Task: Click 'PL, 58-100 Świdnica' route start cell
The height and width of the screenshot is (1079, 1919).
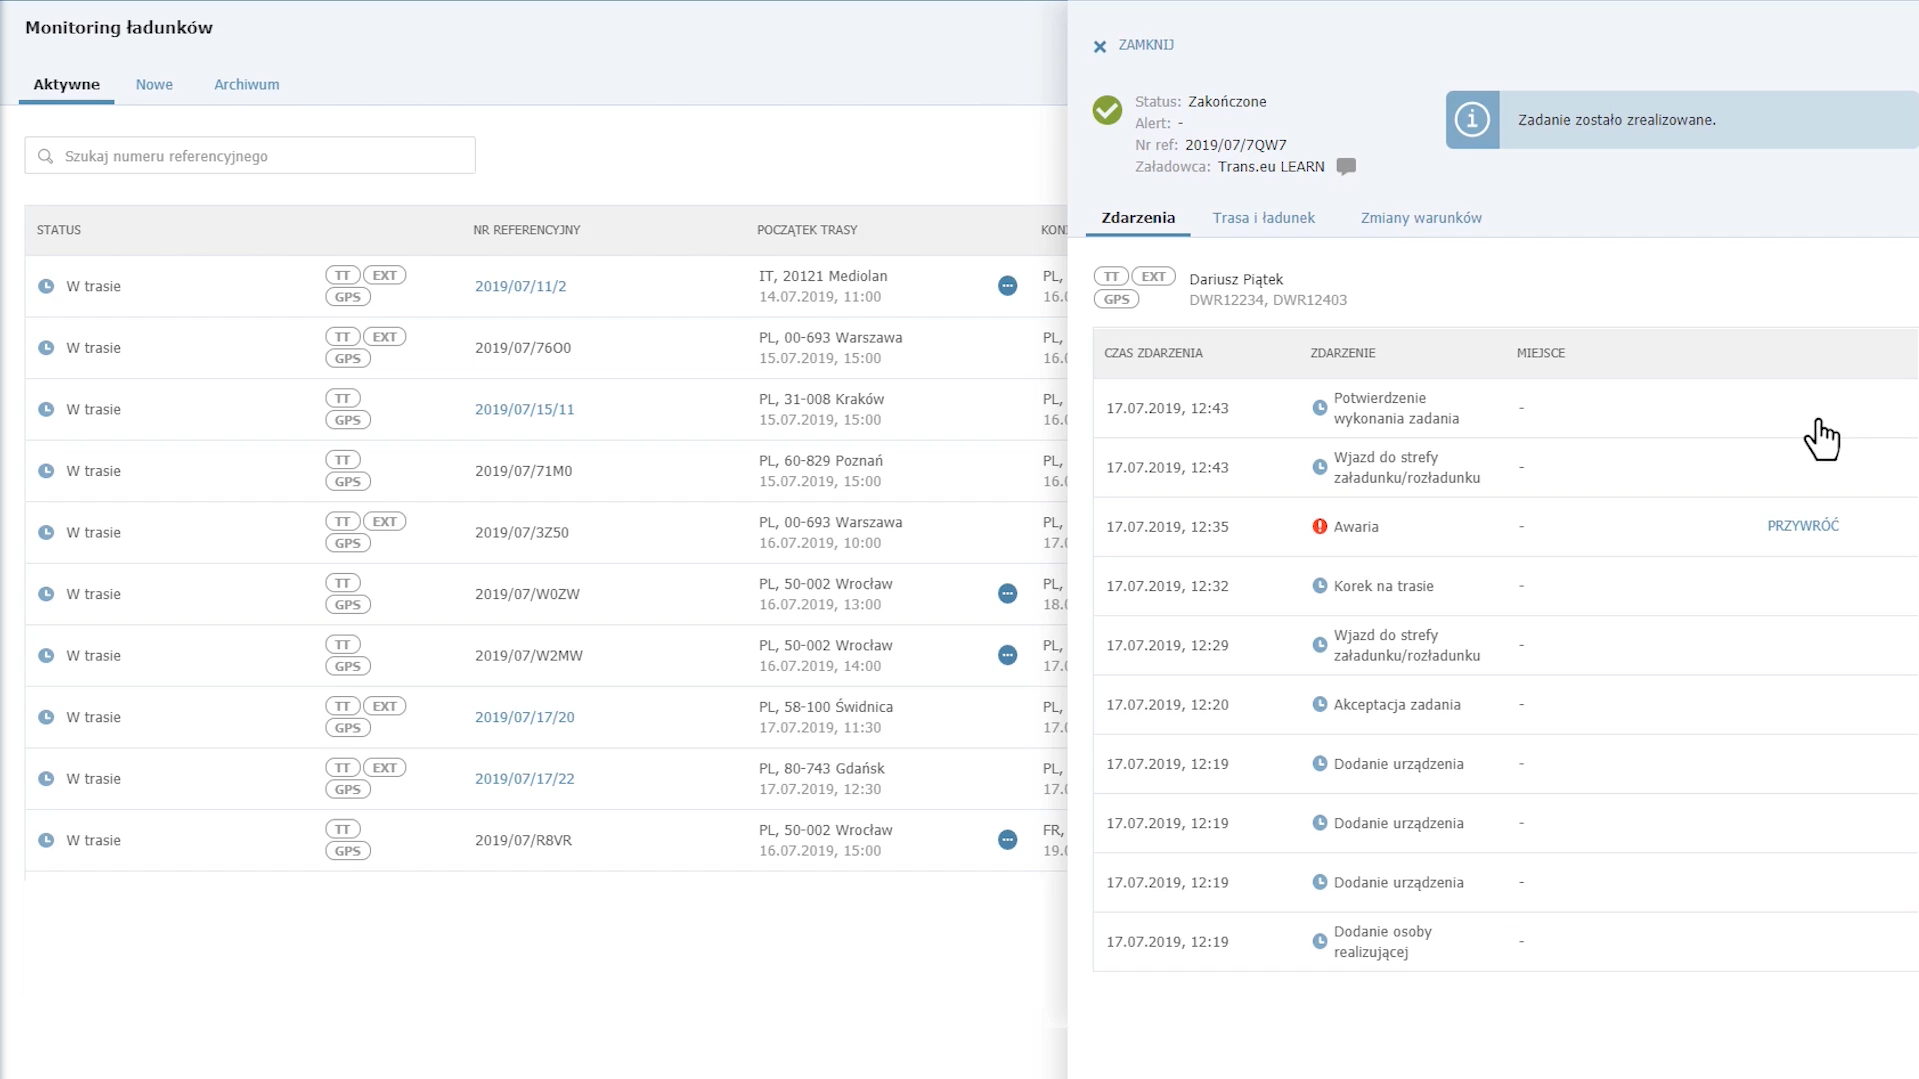Action: coord(825,707)
